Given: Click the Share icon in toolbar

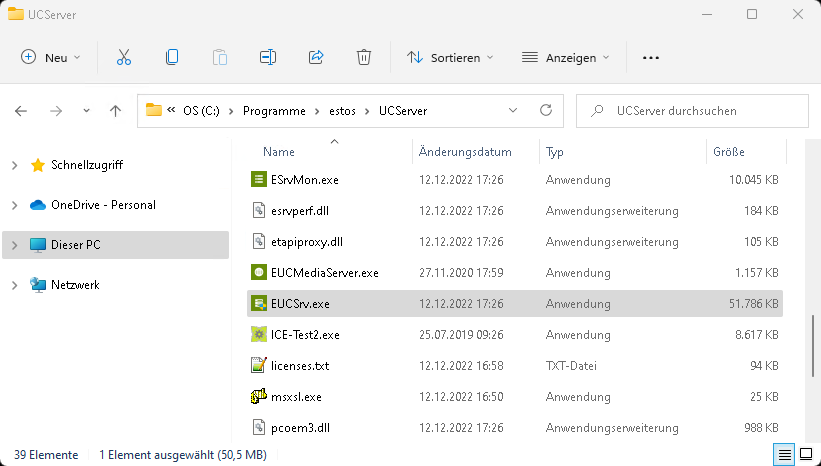Looking at the screenshot, I should (x=316, y=57).
